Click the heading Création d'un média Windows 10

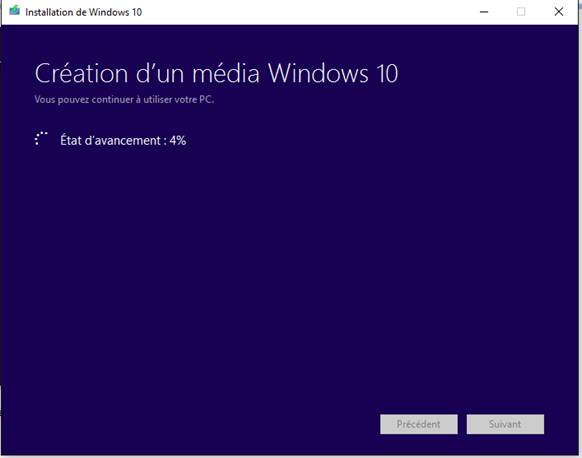[x=216, y=73]
